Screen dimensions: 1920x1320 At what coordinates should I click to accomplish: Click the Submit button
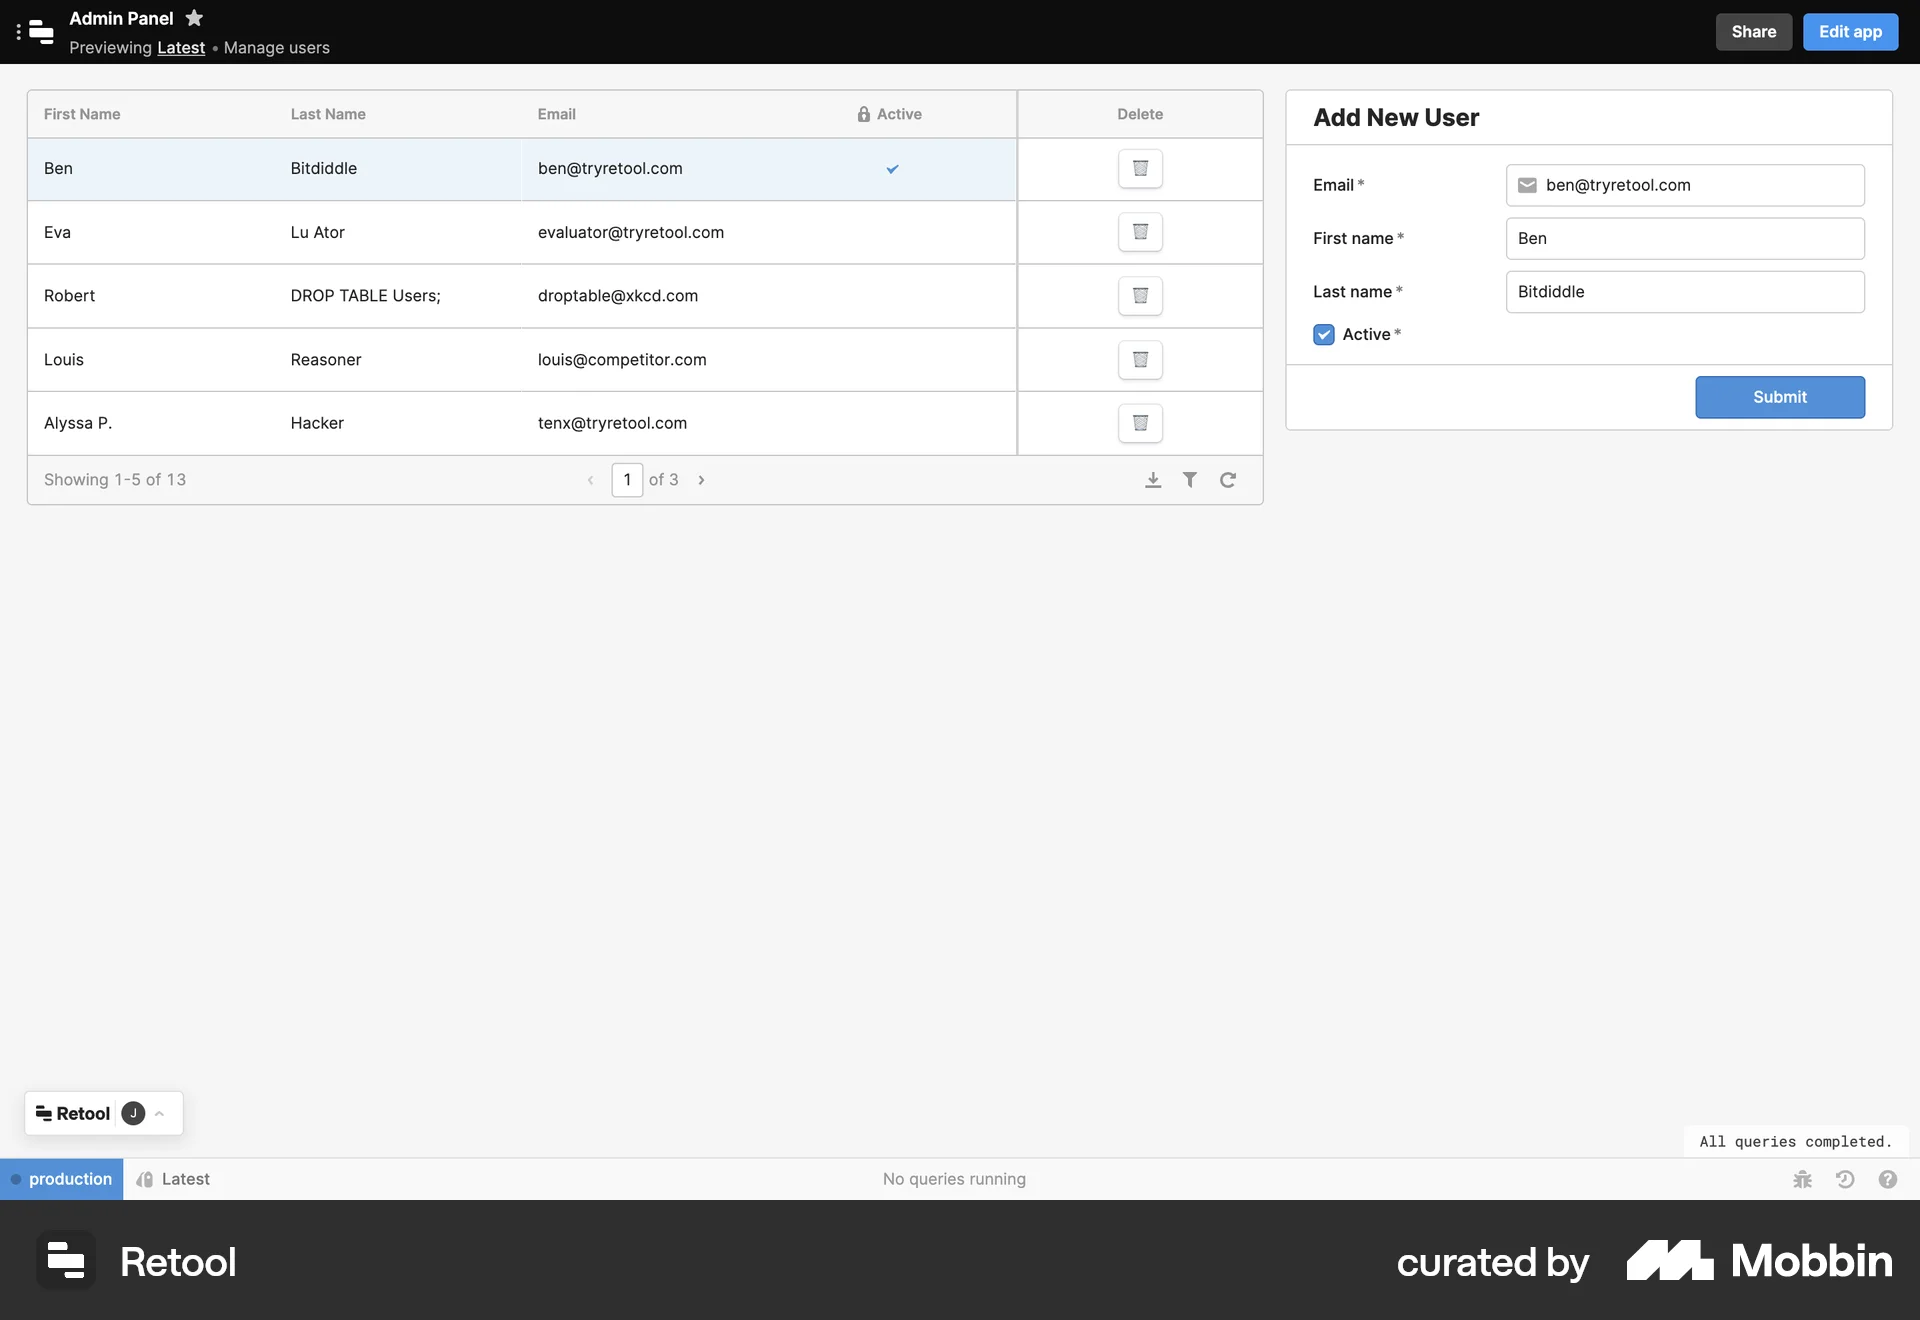pos(1779,397)
